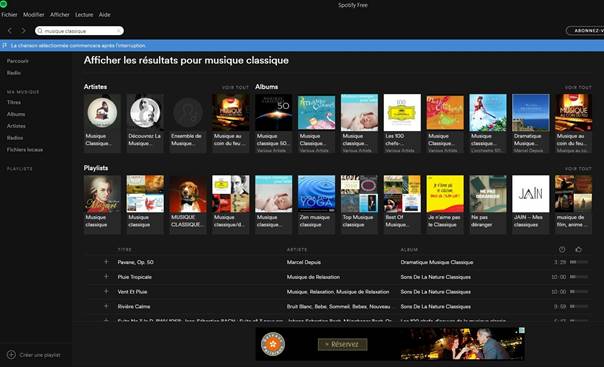Open artist Marcel Depuis in track list
604x367 pixels.
click(304, 262)
